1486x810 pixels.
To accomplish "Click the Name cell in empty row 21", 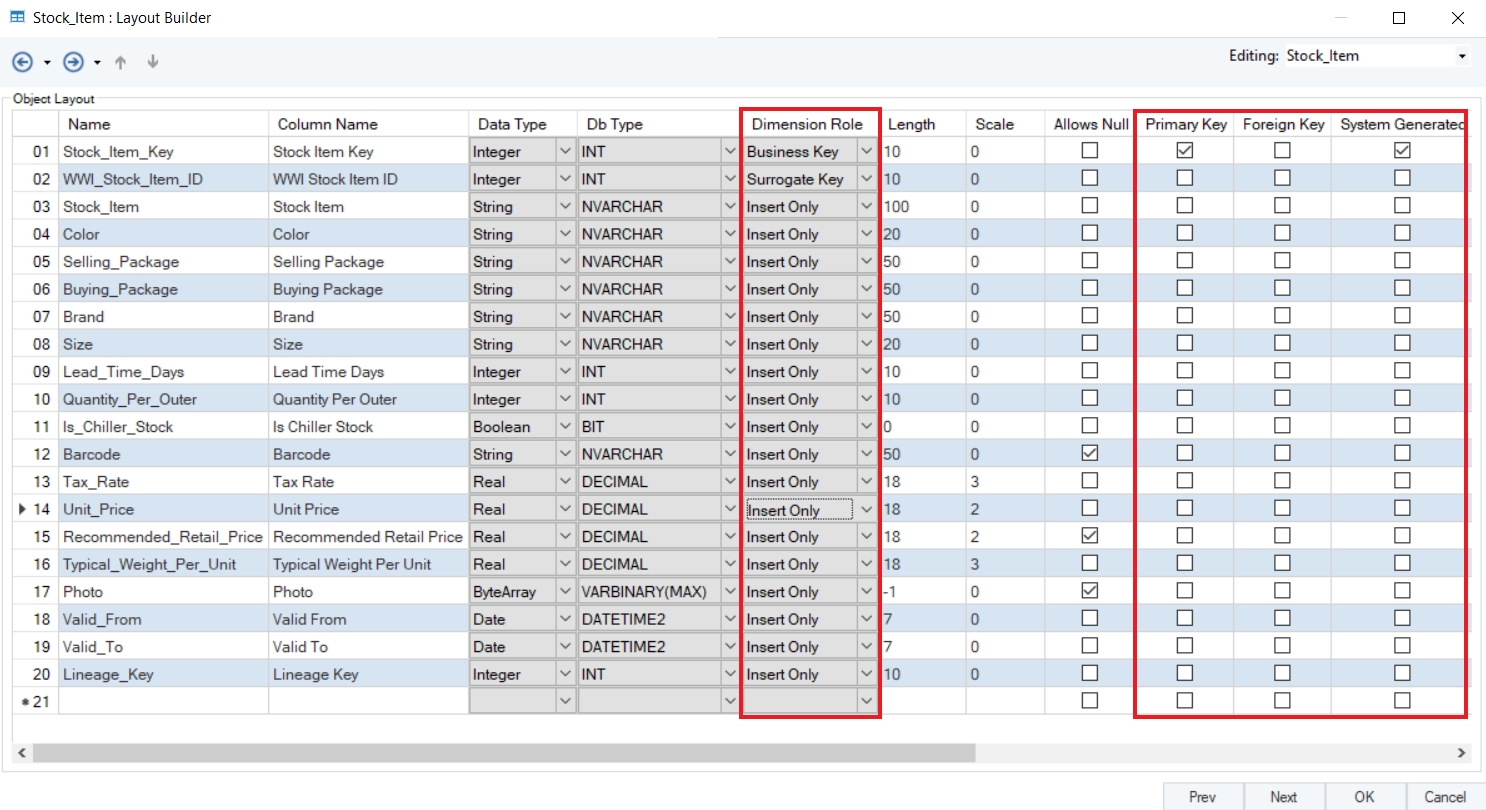I will point(163,701).
